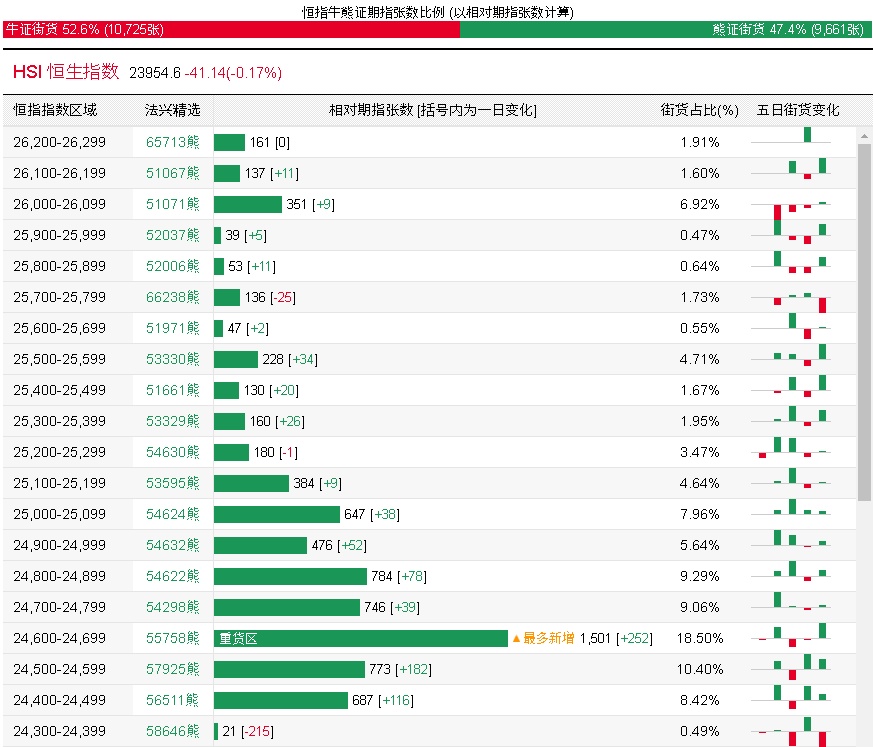The height and width of the screenshot is (747, 873).
Task: Click range cell 25,000-25,099
Action: click(x=60, y=514)
